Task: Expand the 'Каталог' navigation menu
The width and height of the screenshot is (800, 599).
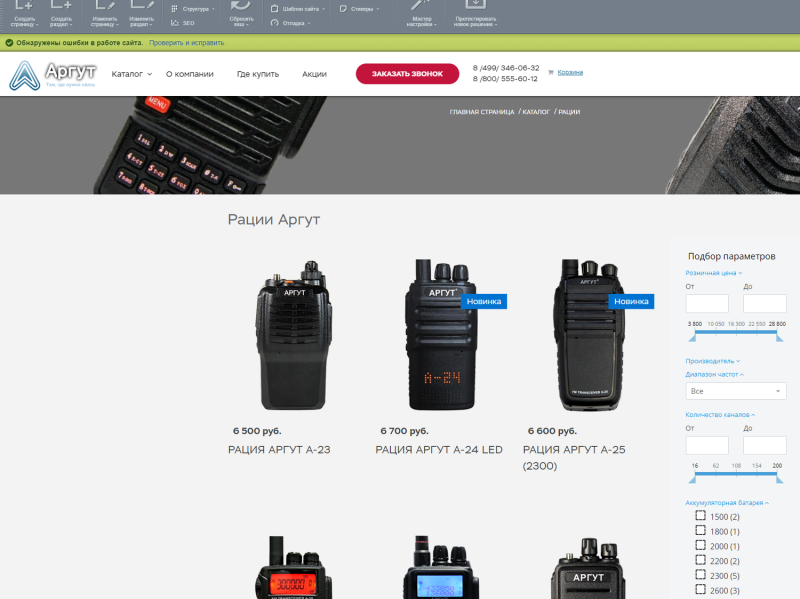Action: (x=132, y=74)
